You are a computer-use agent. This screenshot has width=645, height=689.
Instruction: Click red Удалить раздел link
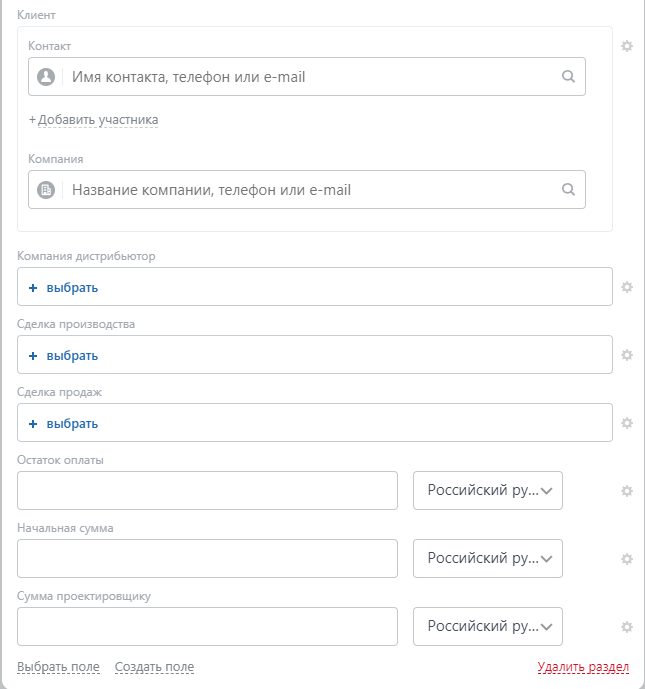coord(582,667)
